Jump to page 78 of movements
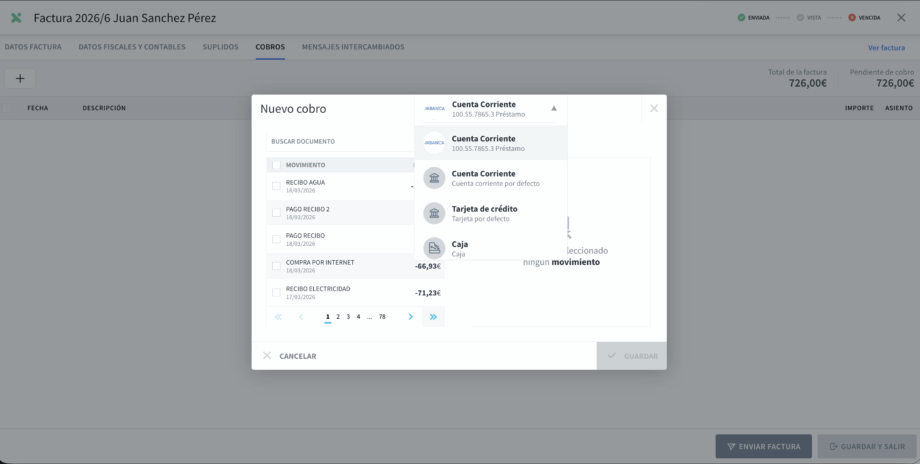 (382, 317)
